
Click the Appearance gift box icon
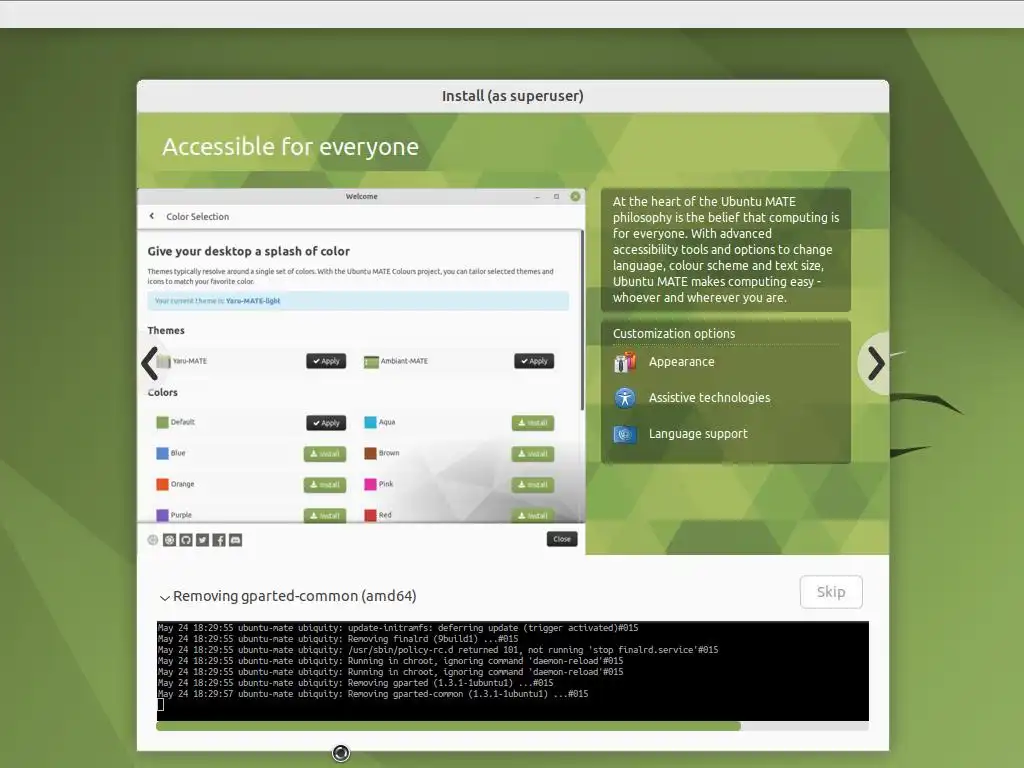click(625, 362)
